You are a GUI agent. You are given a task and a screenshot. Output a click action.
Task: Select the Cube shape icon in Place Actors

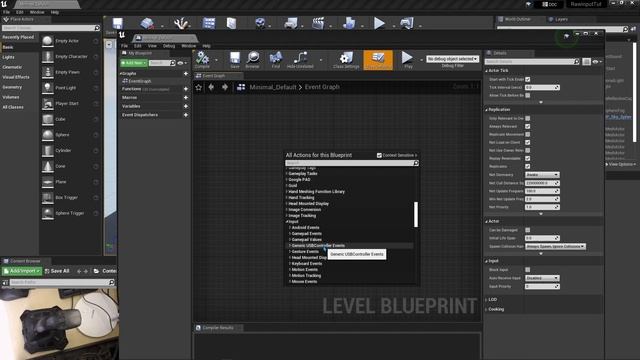[x=48, y=119]
